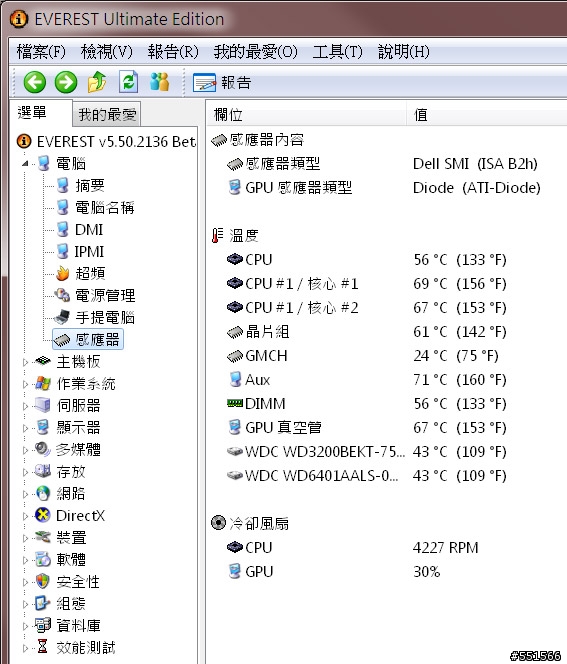567x664 pixels.
Task: Expand the 作業系統 tree node
Action: [25, 384]
